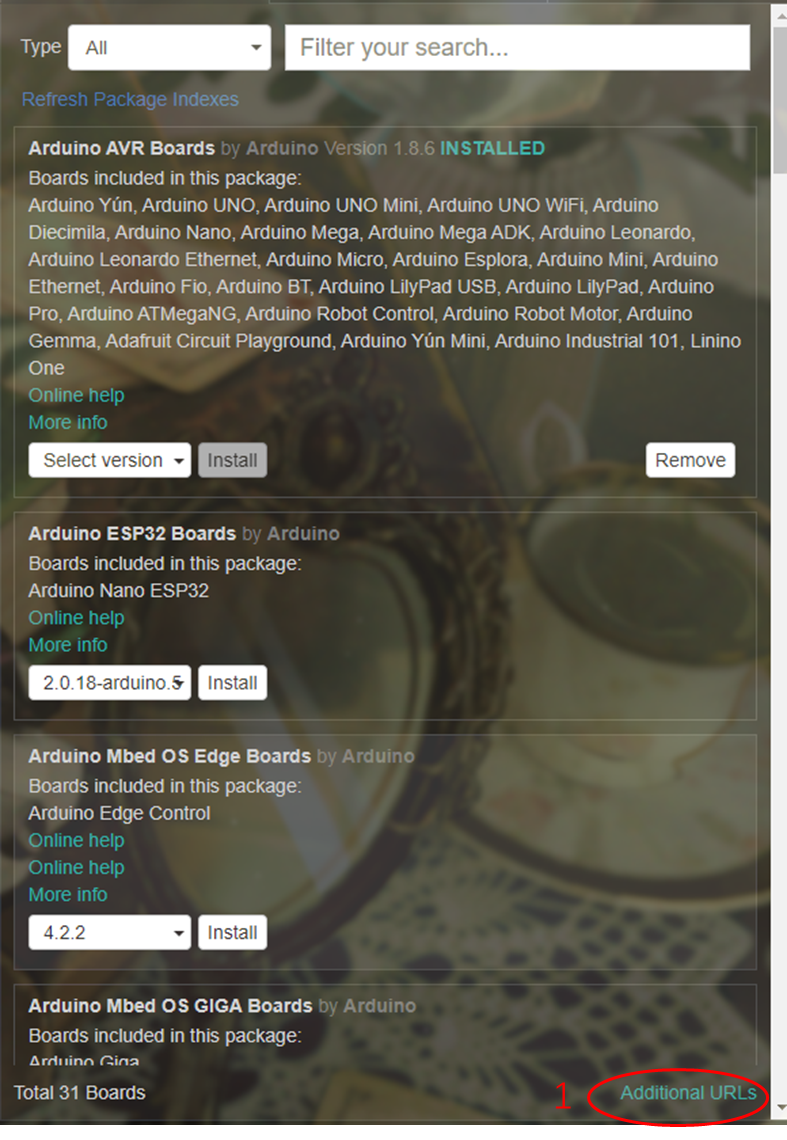The height and width of the screenshot is (1140, 787).
Task: Click the scrollbar down arrow
Action: pyautogui.click(x=780, y=1107)
